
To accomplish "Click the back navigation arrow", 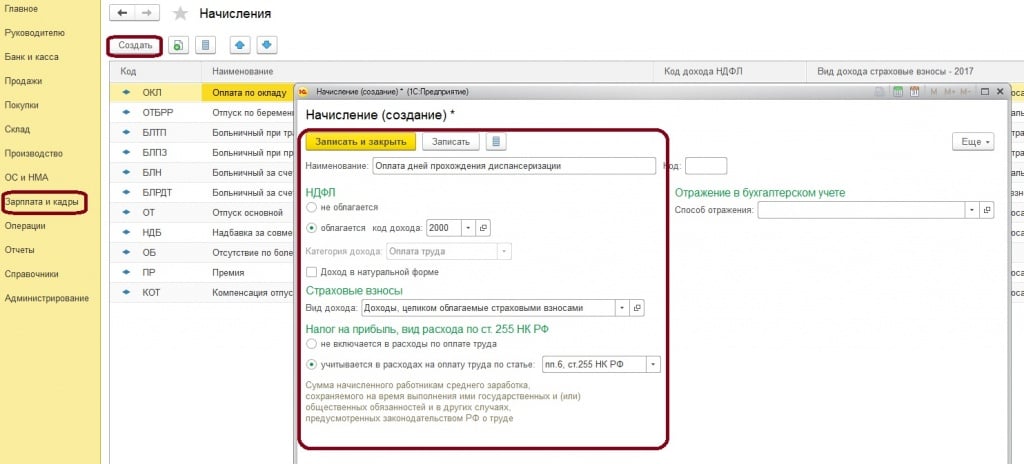I will tap(122, 14).
